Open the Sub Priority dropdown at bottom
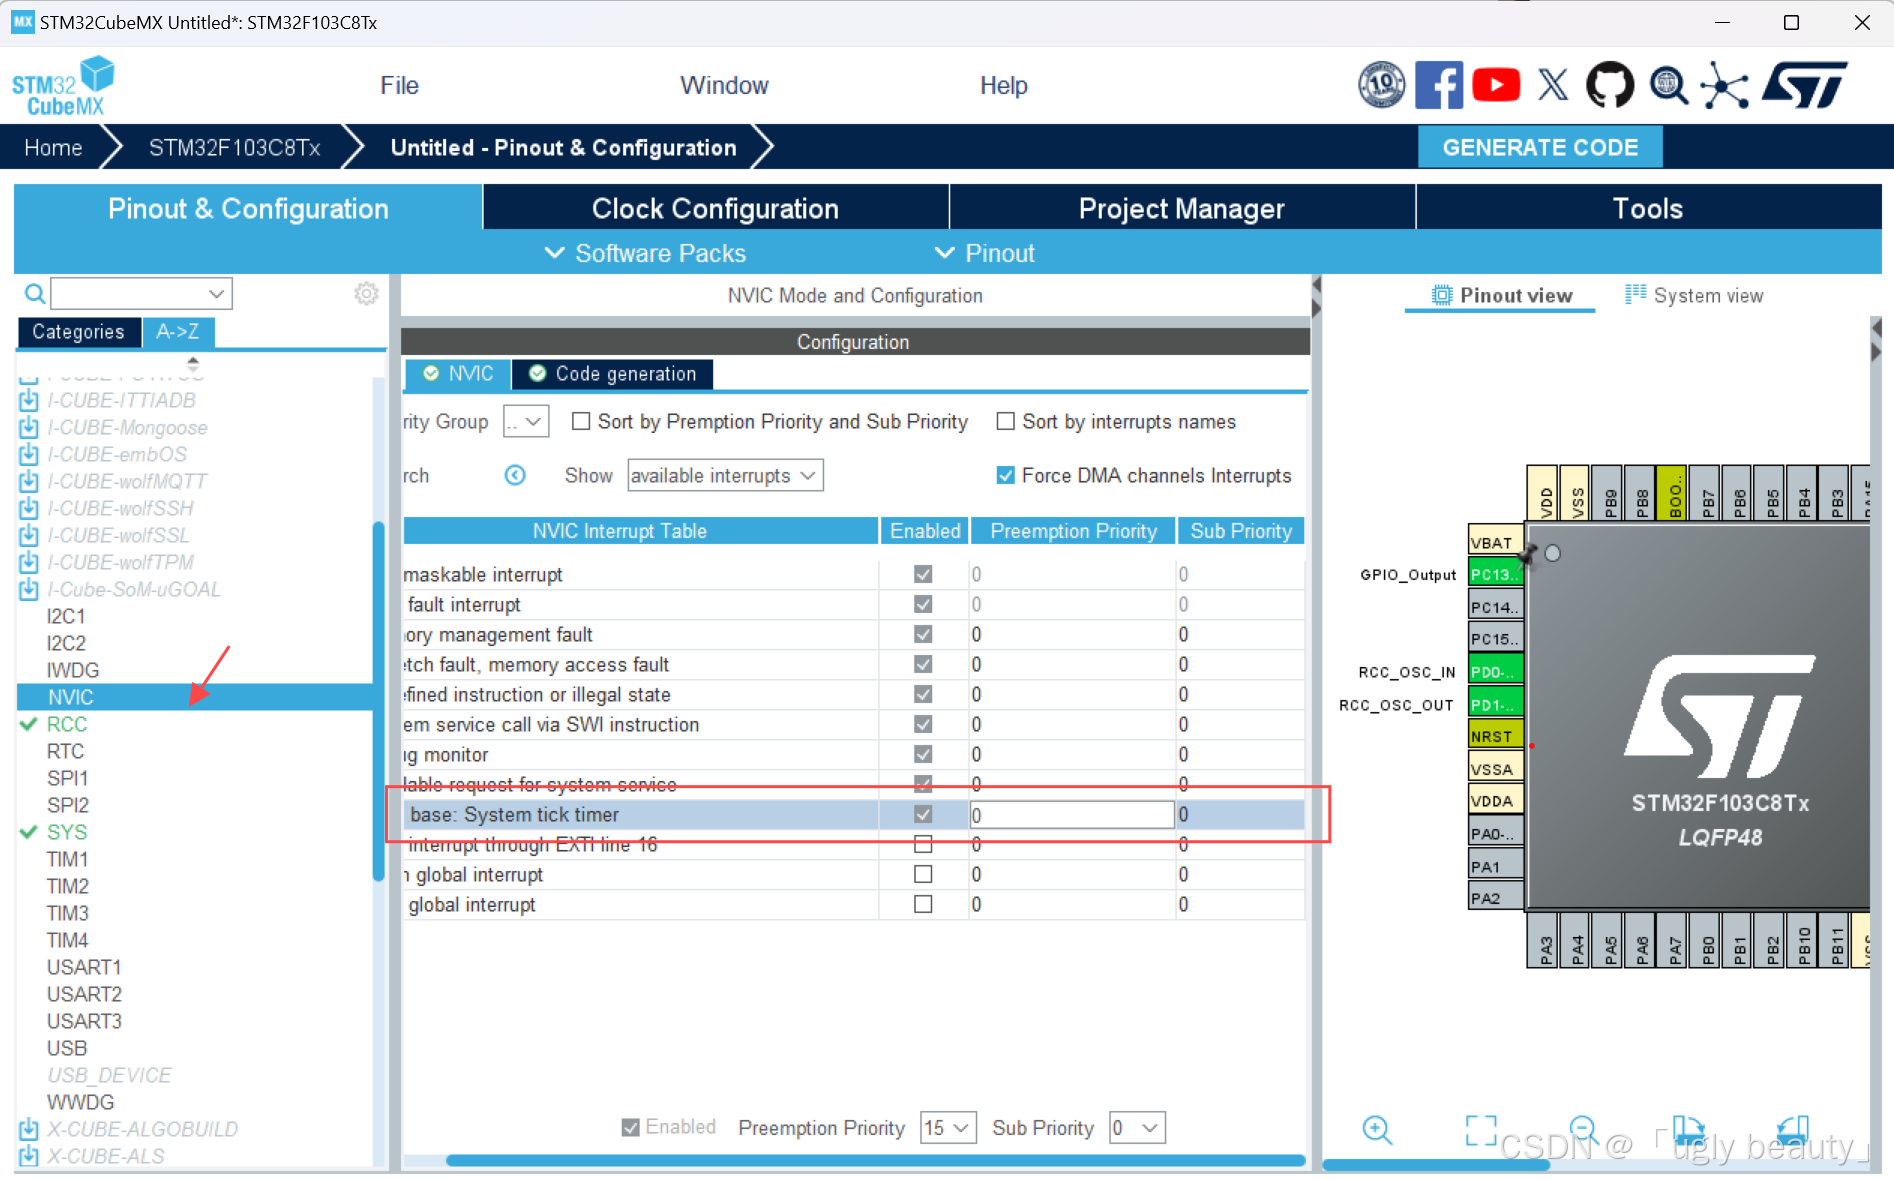The image size is (1894, 1179). pos(1137,1128)
